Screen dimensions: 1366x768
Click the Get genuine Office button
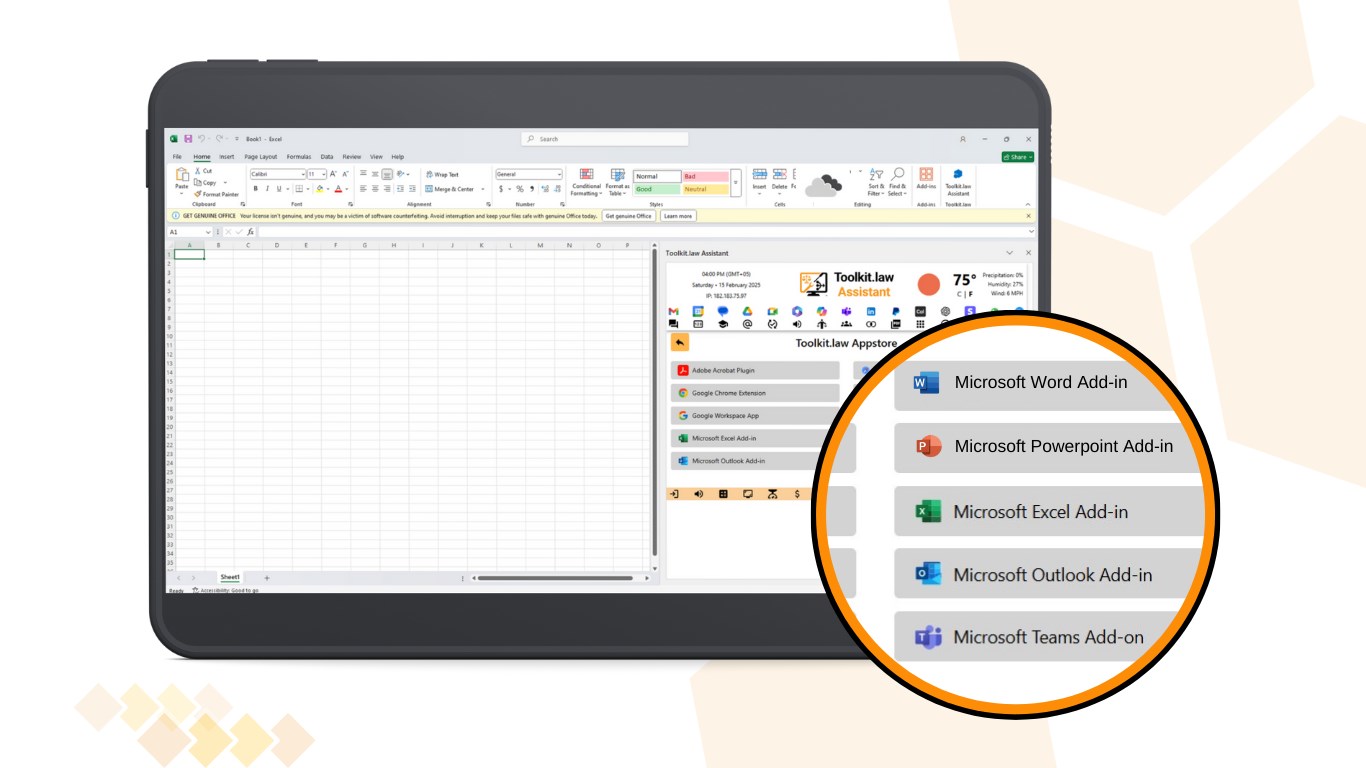pos(628,216)
